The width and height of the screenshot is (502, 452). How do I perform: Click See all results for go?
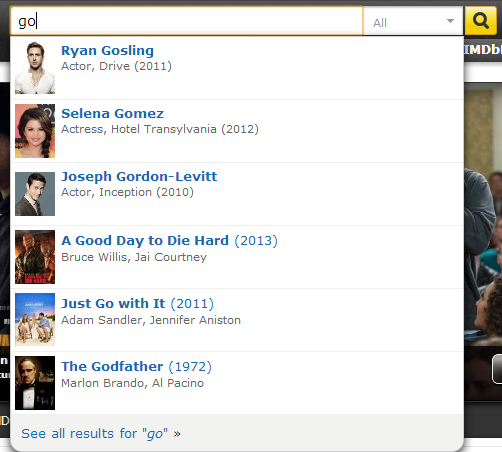(x=101, y=434)
